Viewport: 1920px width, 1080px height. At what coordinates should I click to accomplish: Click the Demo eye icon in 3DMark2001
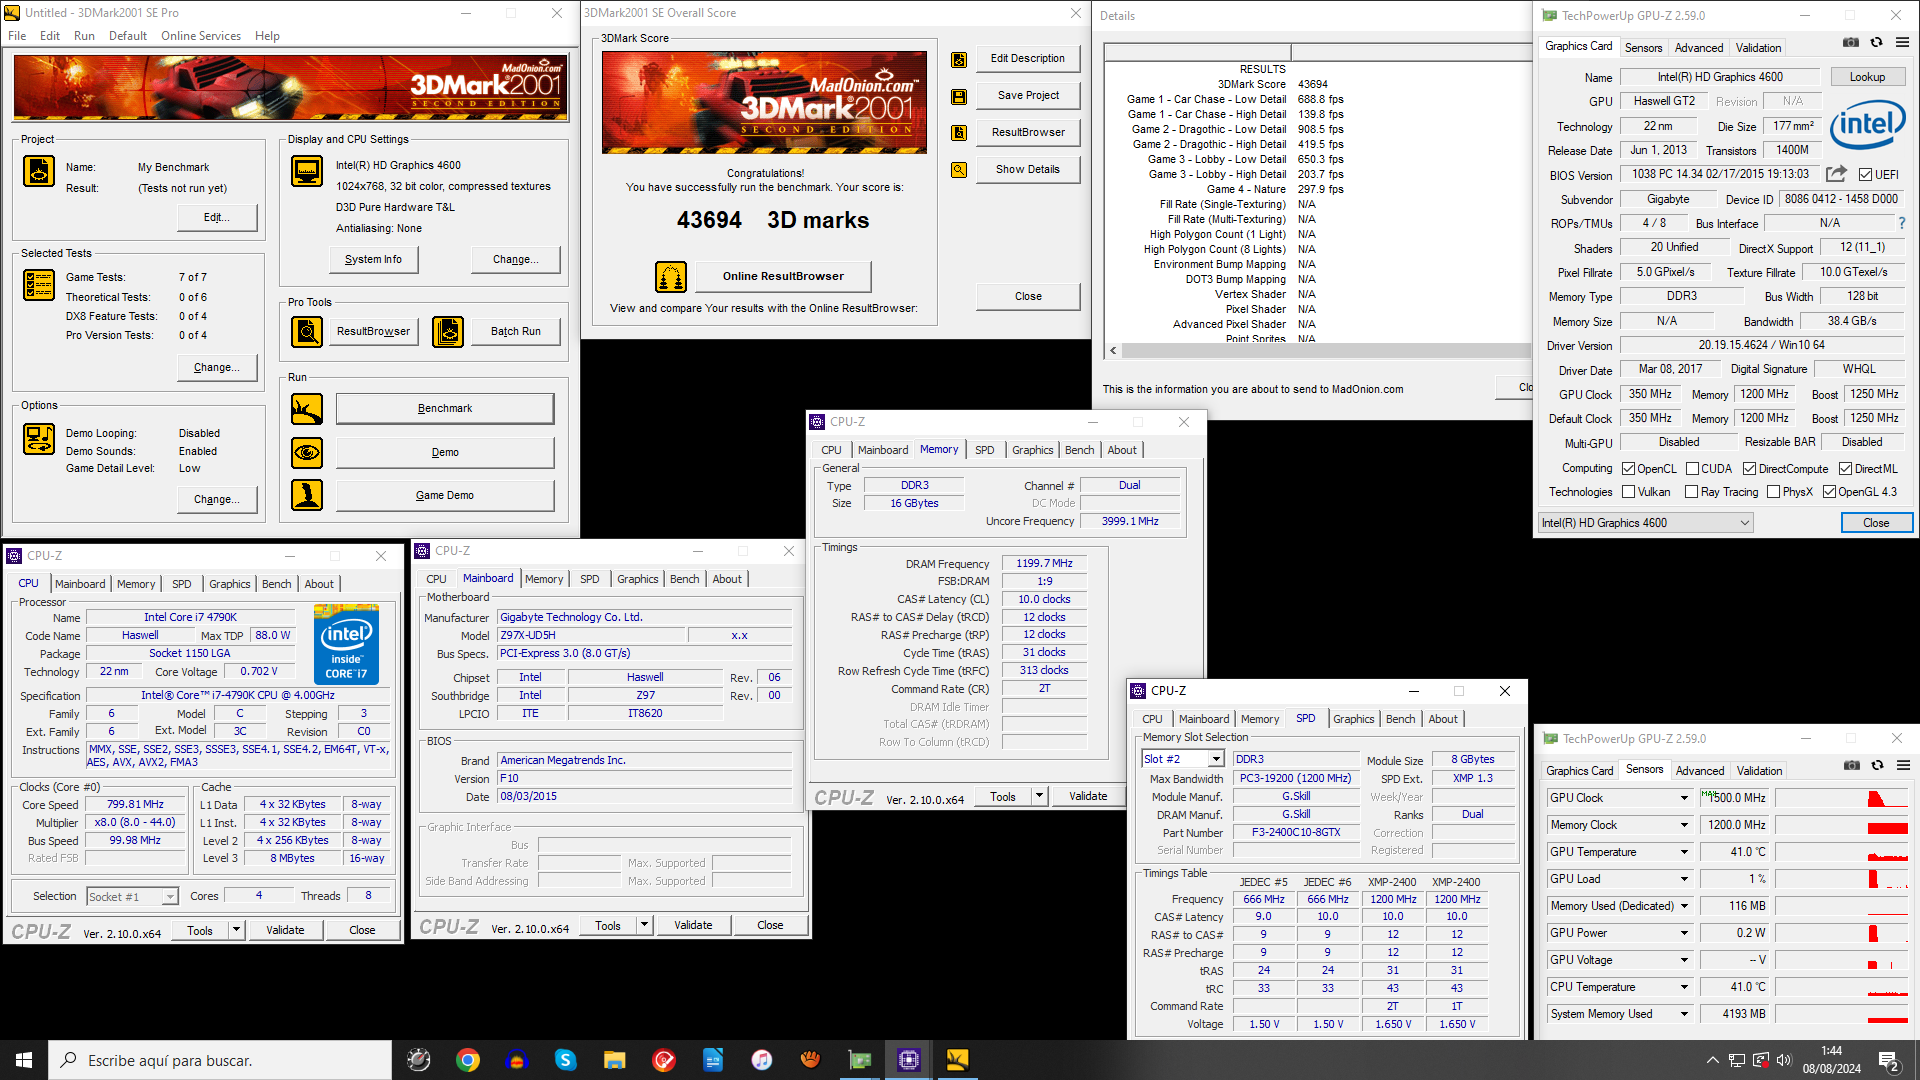click(307, 453)
